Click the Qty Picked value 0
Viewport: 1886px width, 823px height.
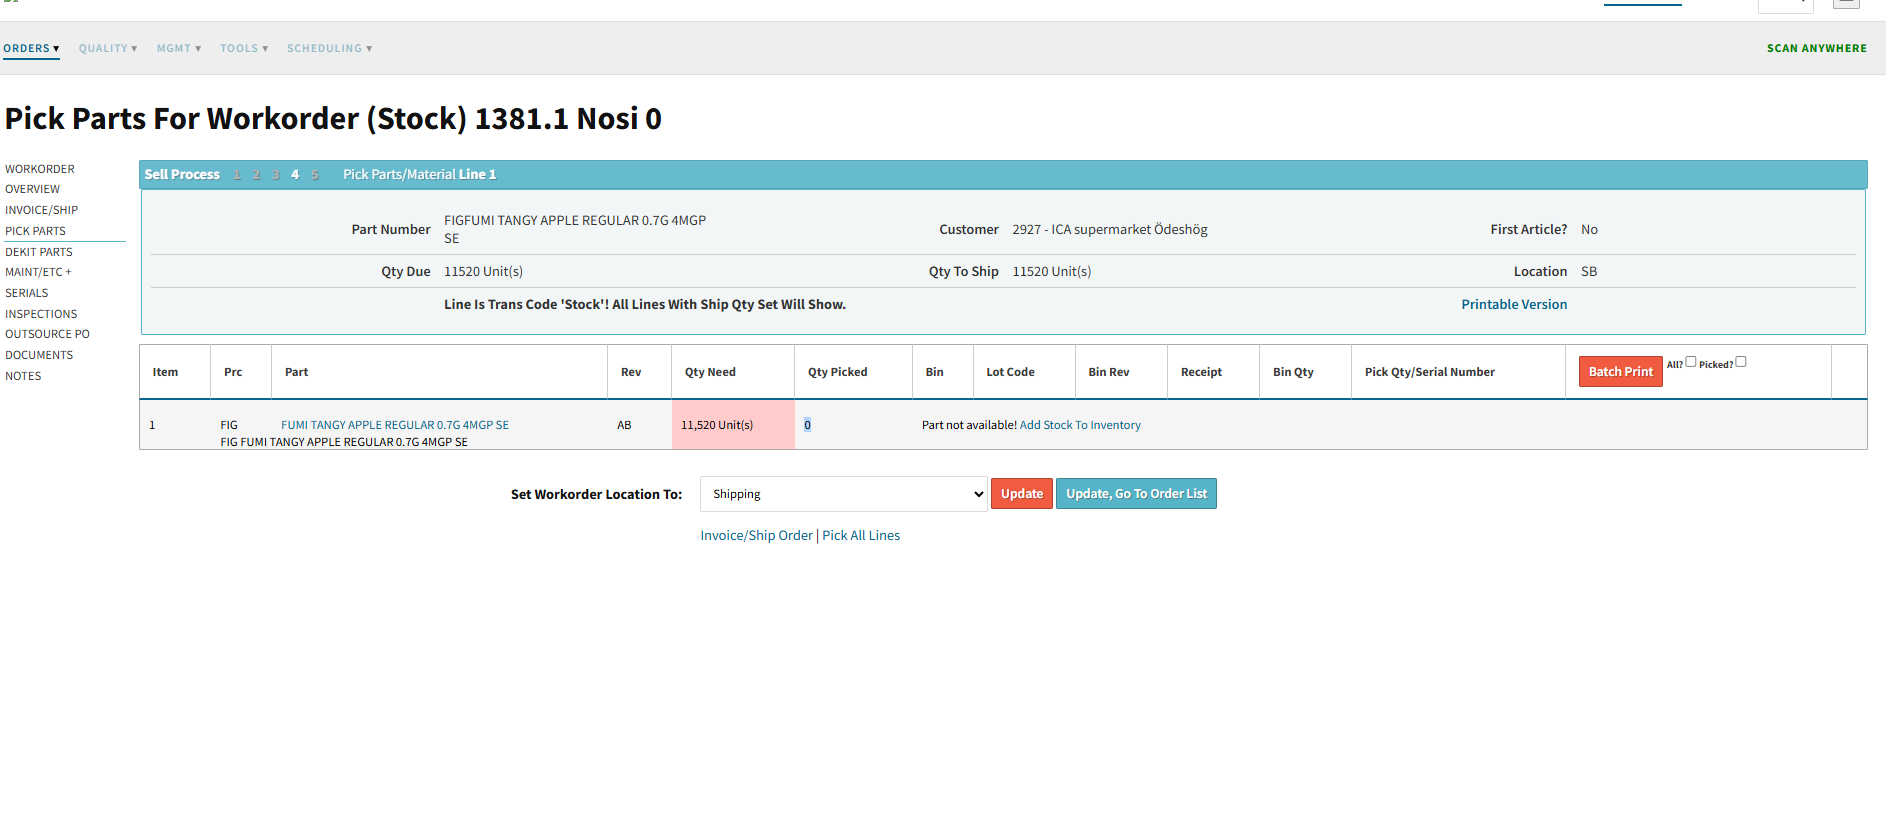tap(808, 425)
